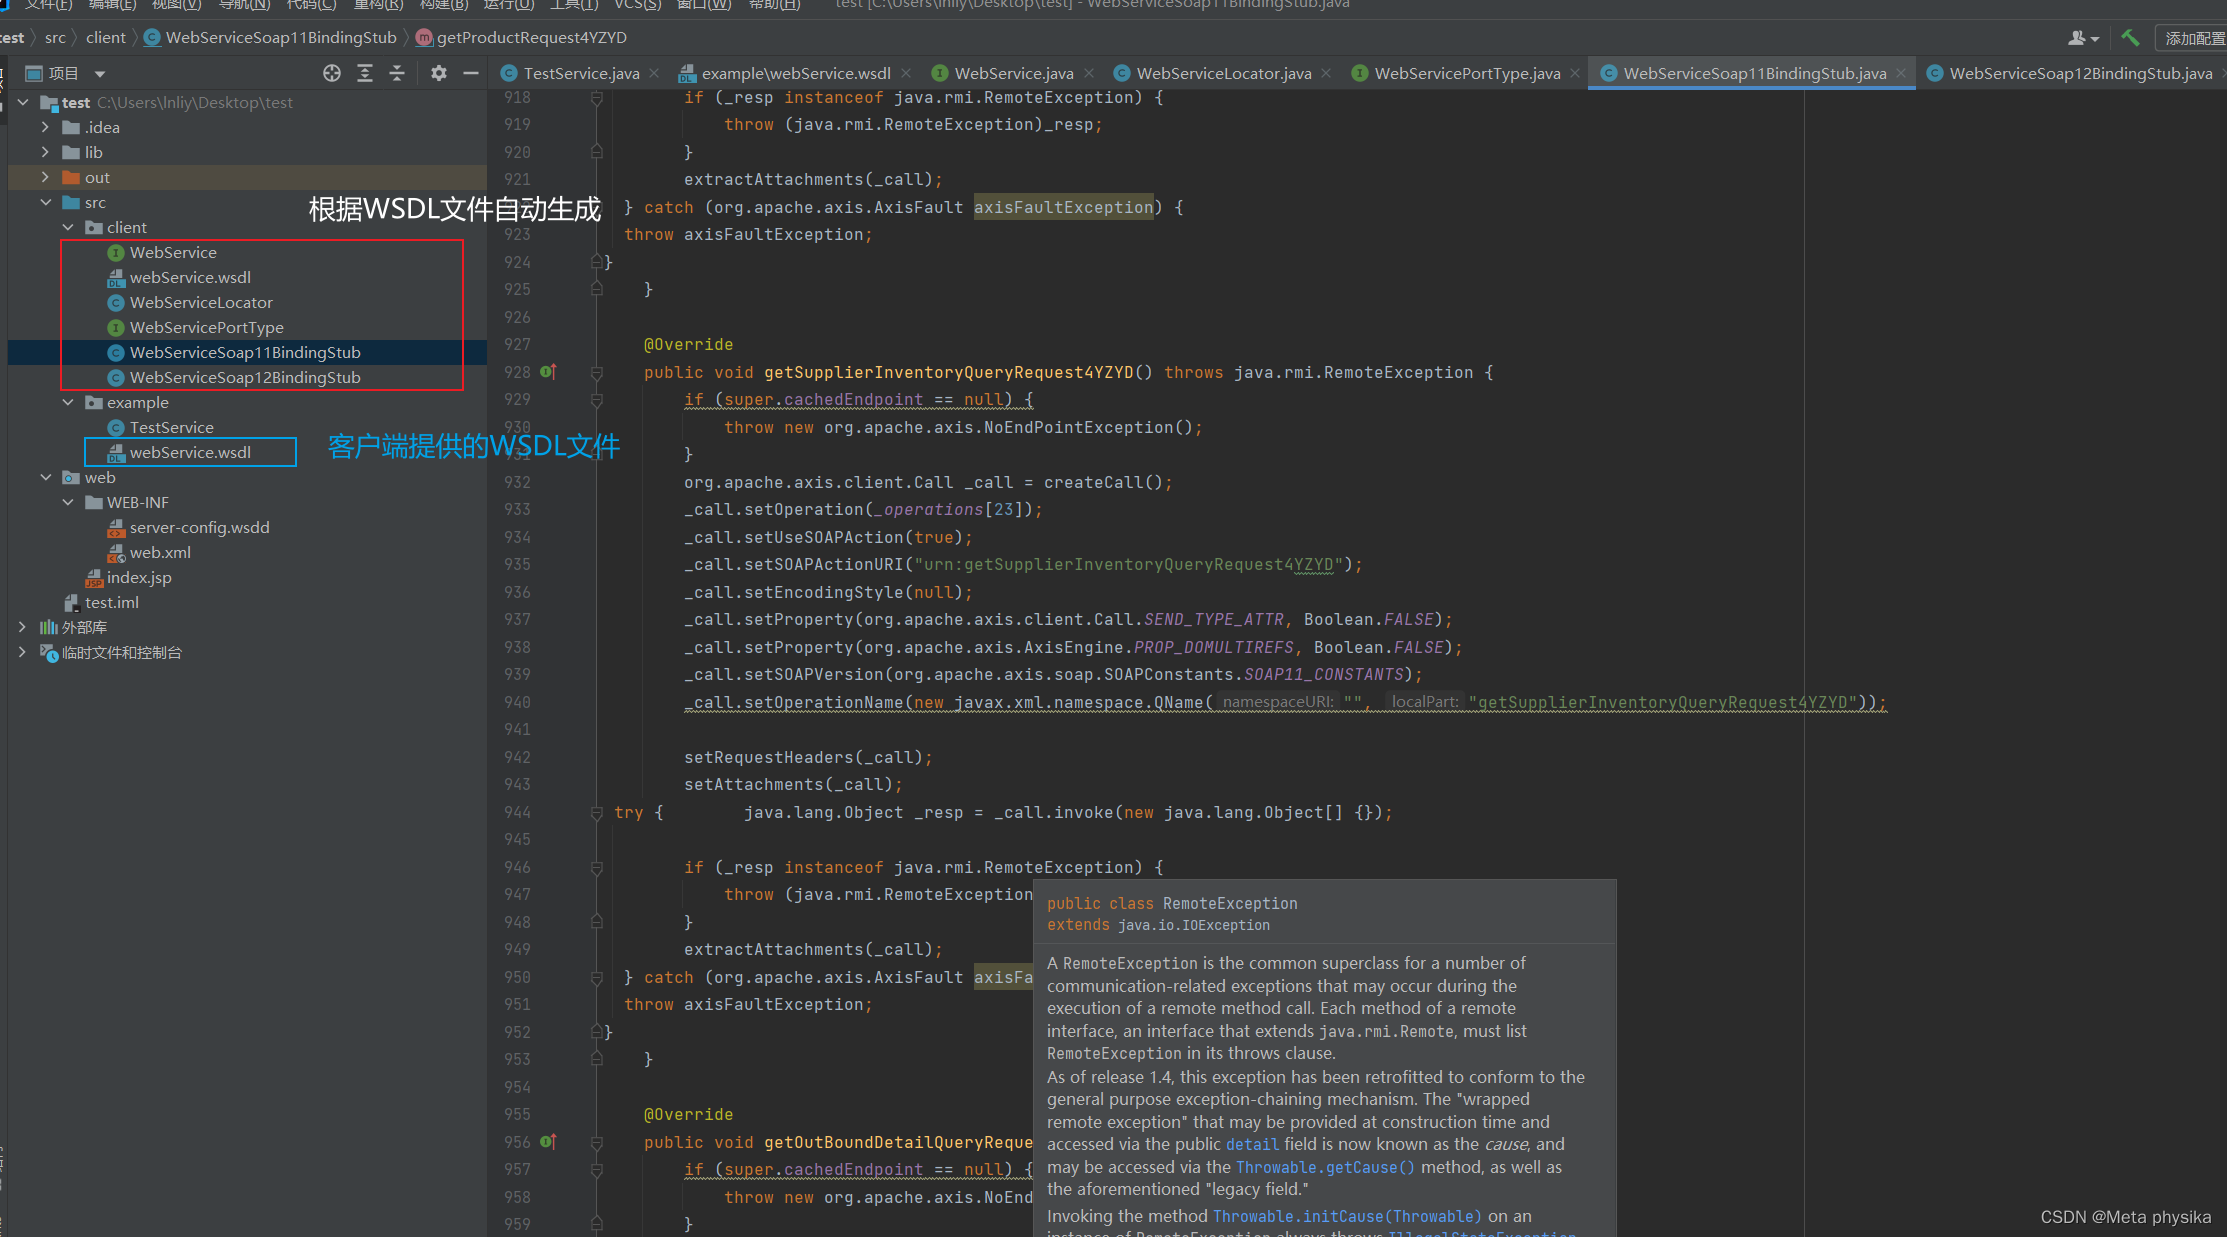2227x1237 pixels.
Task: Open the project view dropdown arrow
Action: (x=100, y=74)
